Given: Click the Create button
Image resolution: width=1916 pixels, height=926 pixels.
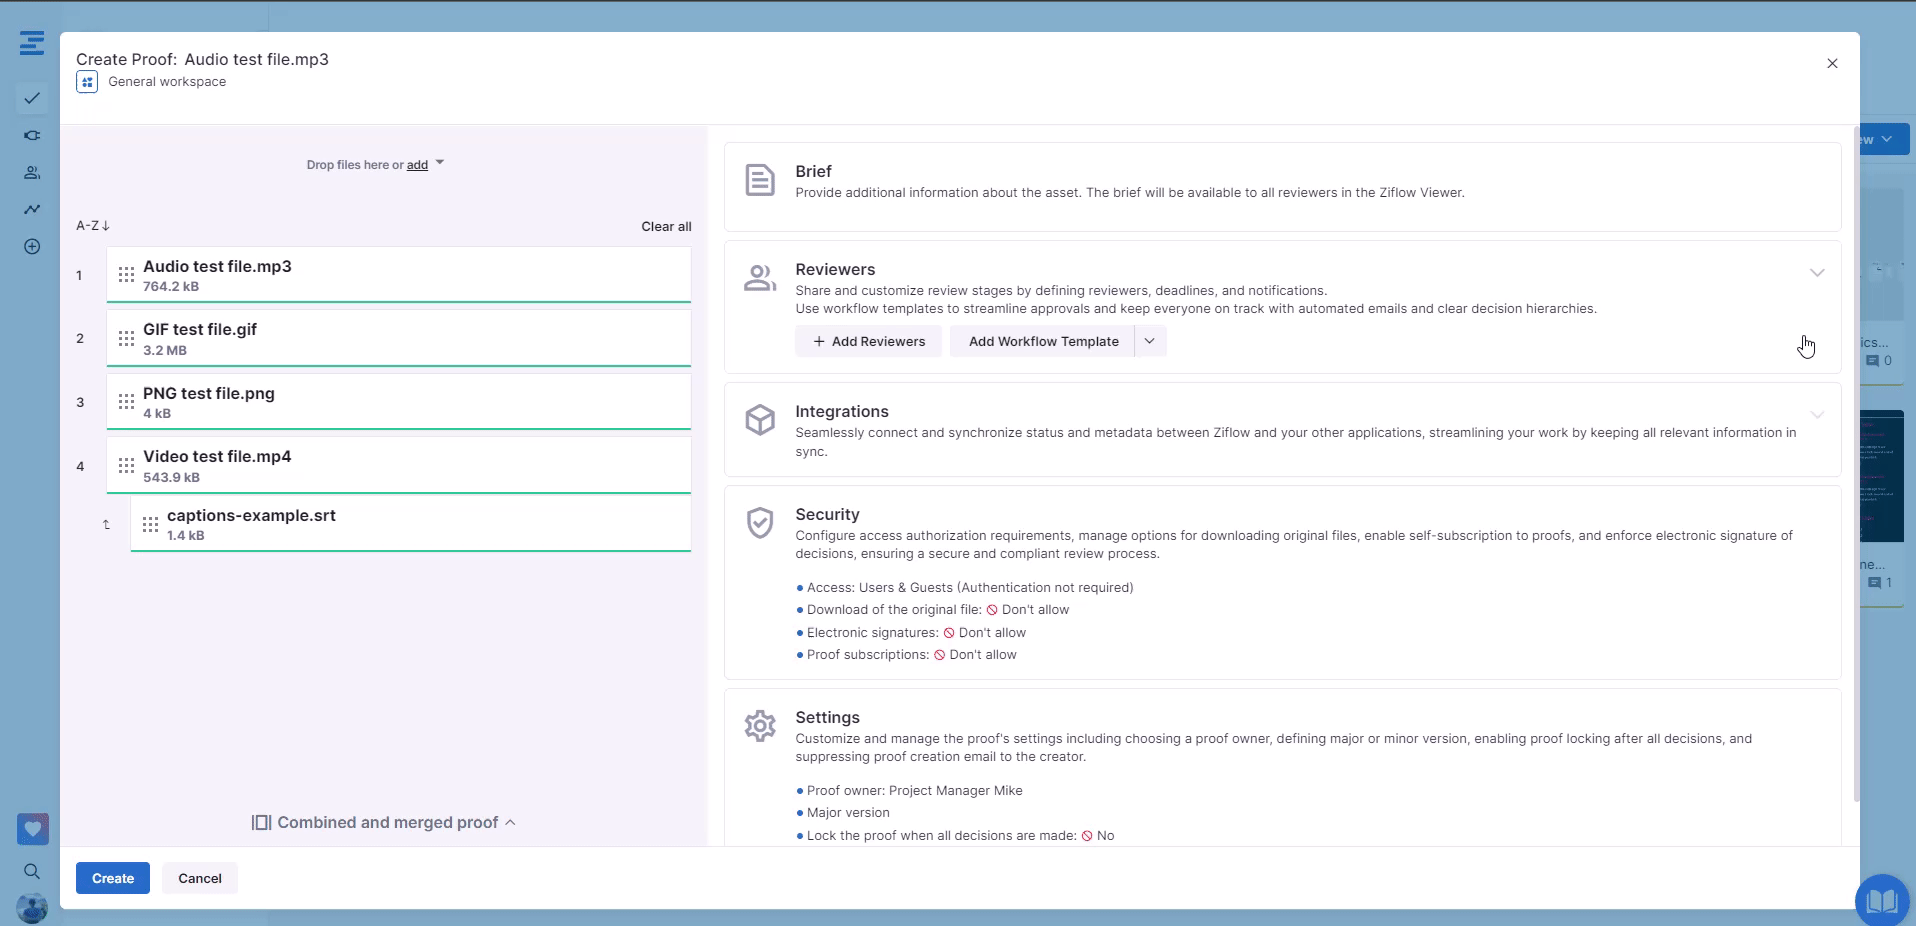Looking at the screenshot, I should 113,878.
